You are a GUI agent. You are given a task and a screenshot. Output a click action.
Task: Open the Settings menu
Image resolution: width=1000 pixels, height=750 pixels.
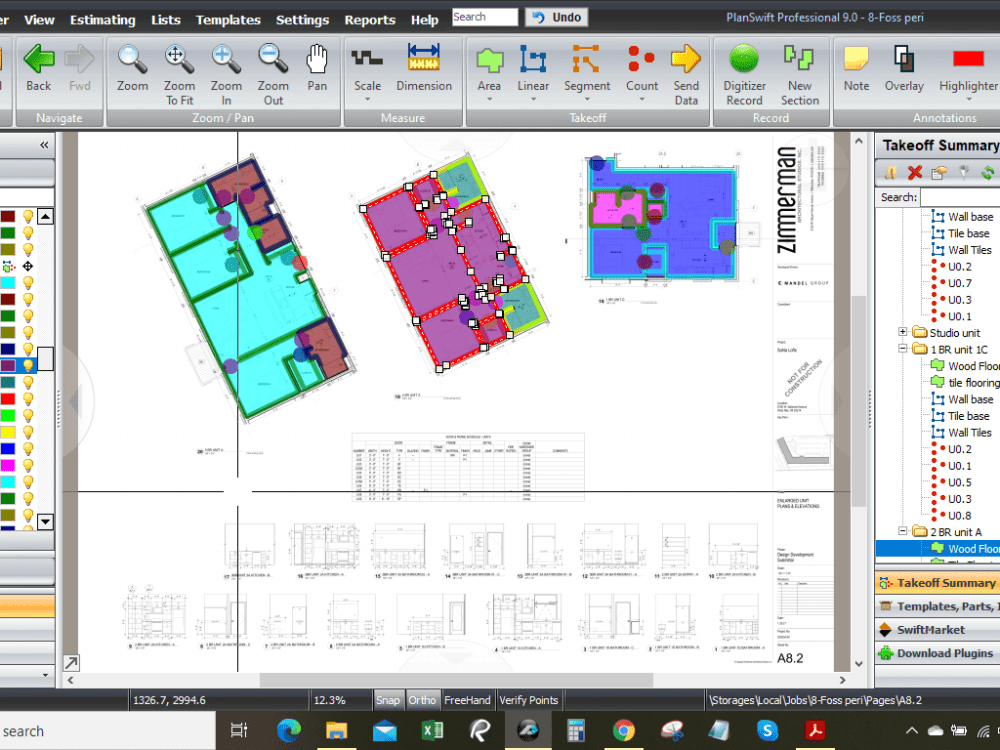coord(302,20)
